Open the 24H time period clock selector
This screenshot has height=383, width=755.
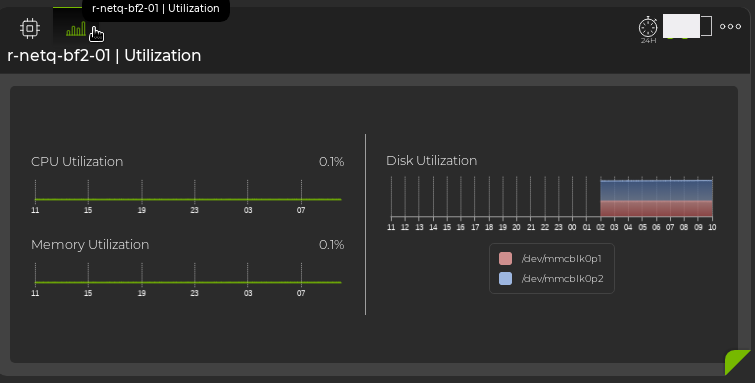point(648,29)
